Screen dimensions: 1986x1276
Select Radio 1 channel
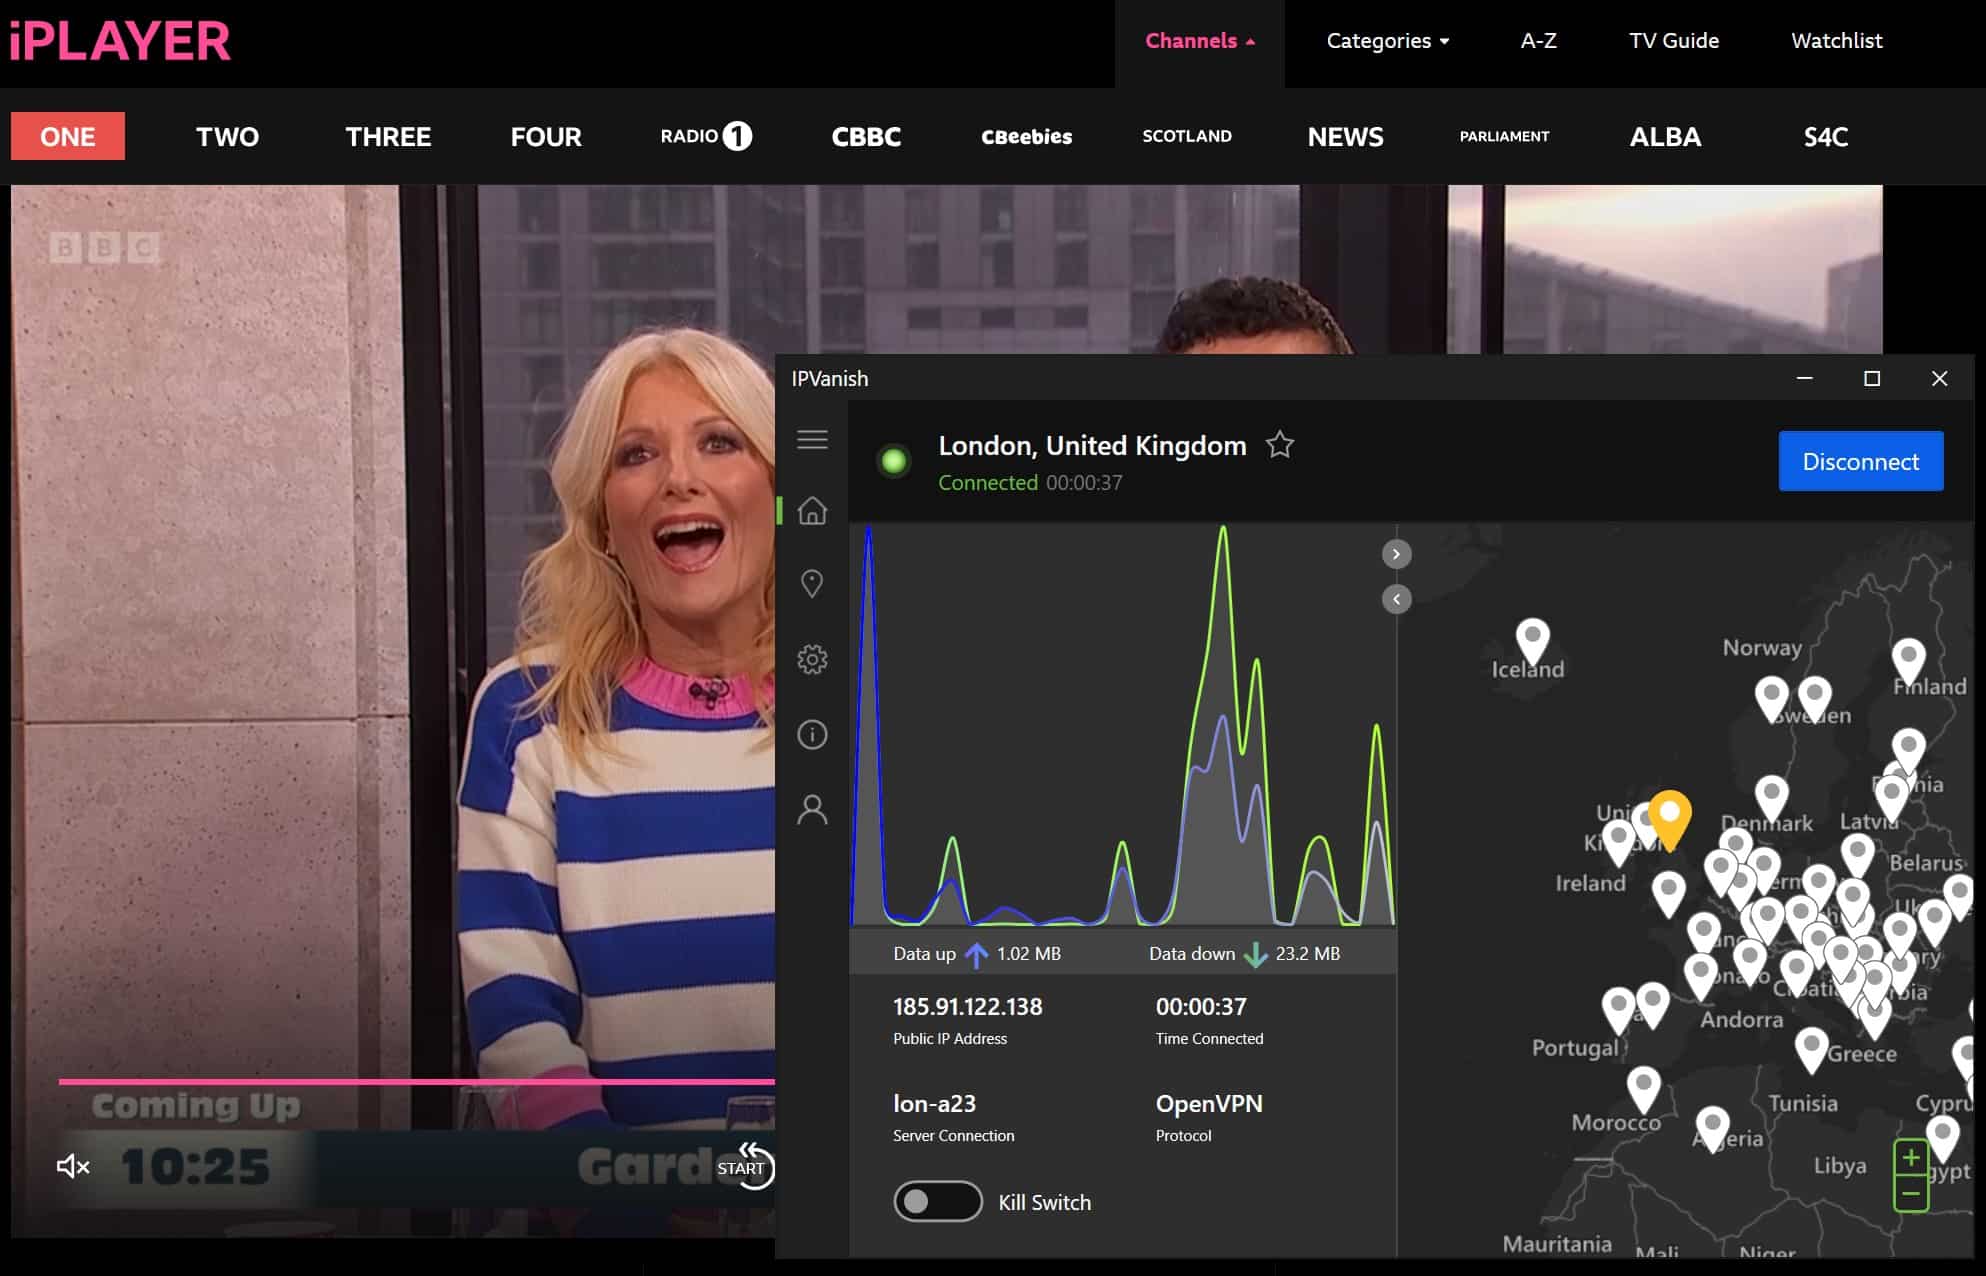[706, 136]
